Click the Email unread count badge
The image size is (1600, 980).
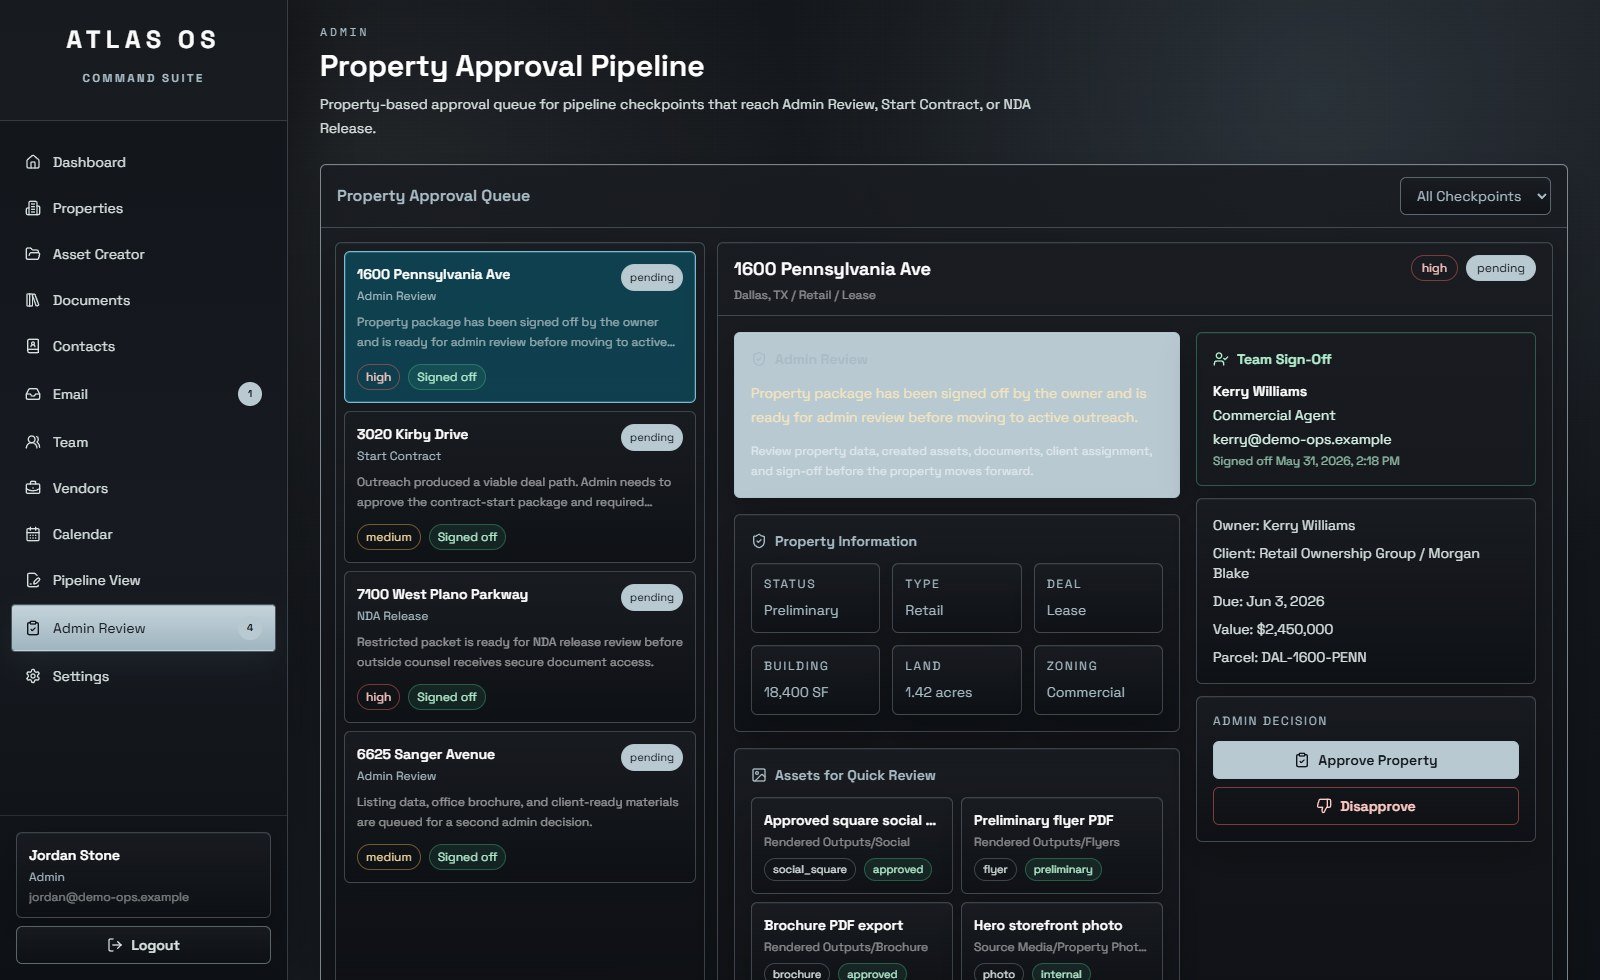(250, 394)
